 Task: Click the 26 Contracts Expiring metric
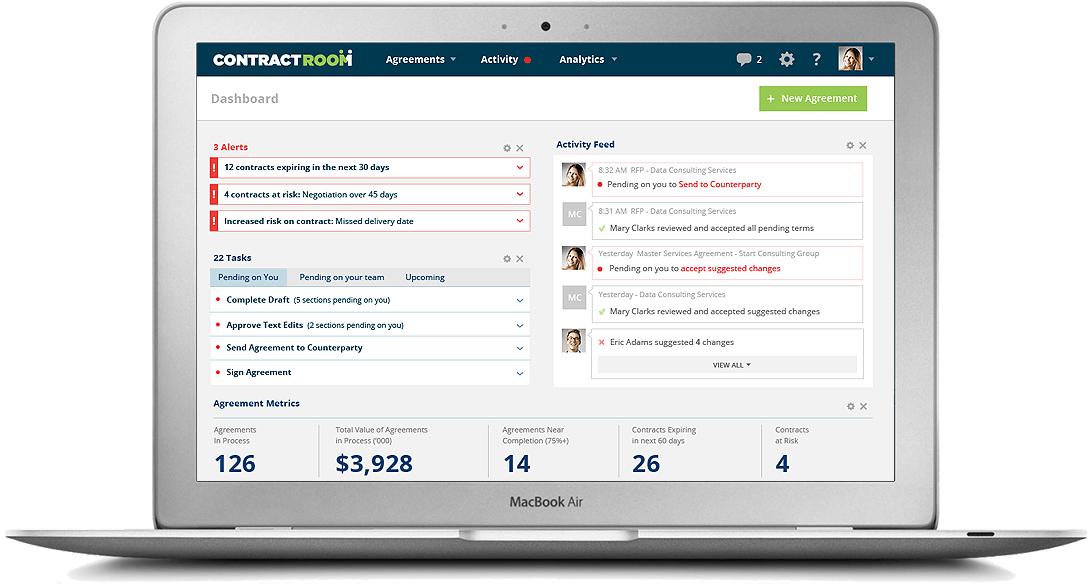coord(646,463)
